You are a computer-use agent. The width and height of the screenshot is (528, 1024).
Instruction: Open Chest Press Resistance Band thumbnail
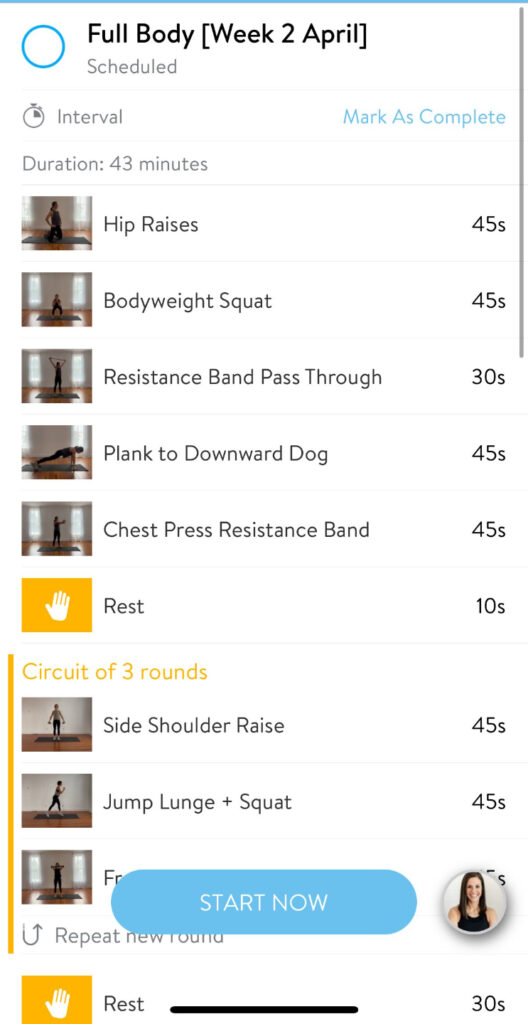[x=57, y=529]
